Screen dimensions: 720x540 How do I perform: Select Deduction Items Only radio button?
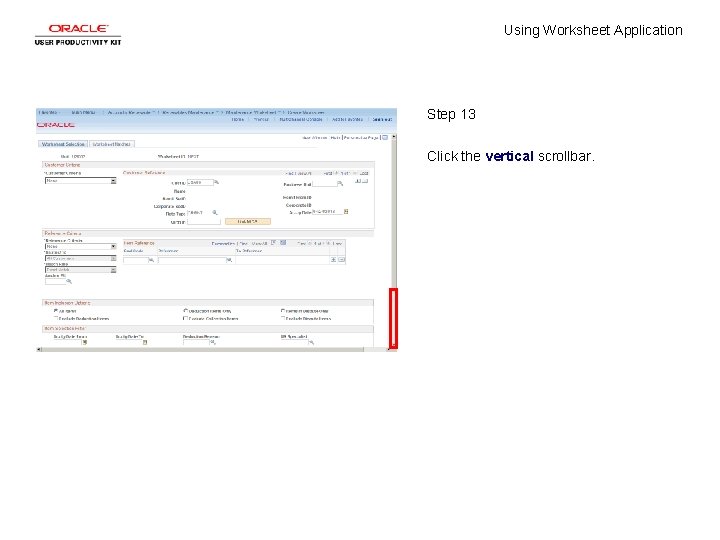click(186, 311)
